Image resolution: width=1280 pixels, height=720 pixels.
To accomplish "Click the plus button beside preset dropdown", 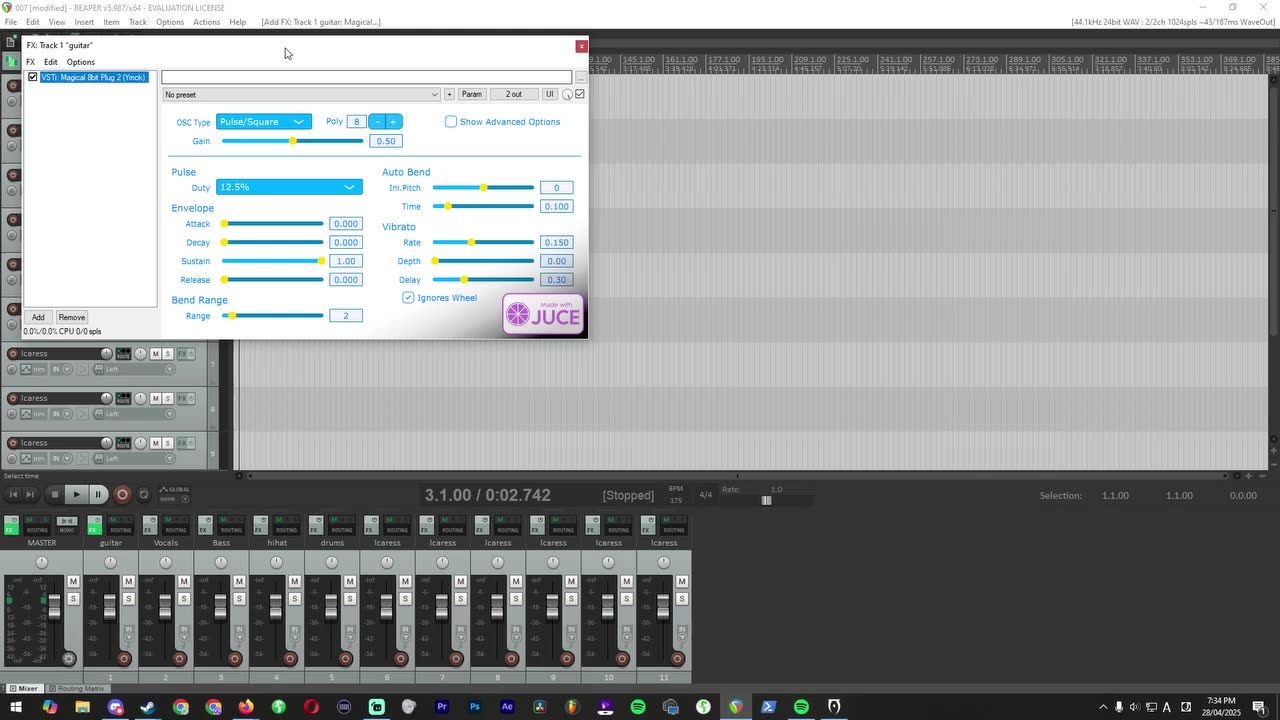I will (449, 94).
